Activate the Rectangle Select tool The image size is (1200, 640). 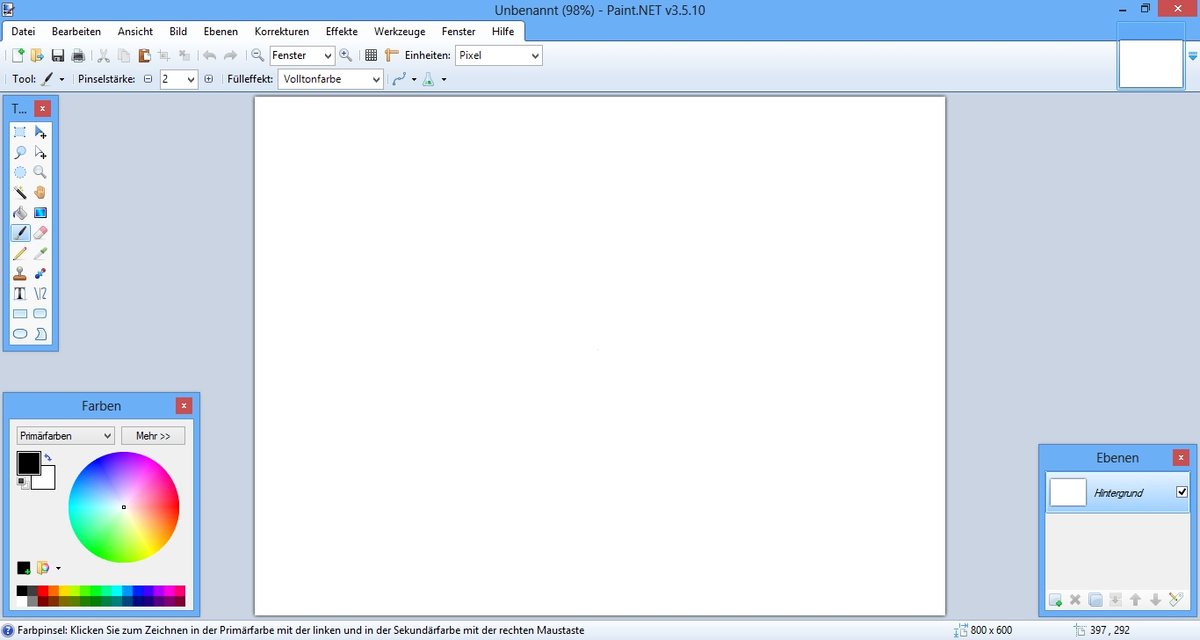[20, 132]
